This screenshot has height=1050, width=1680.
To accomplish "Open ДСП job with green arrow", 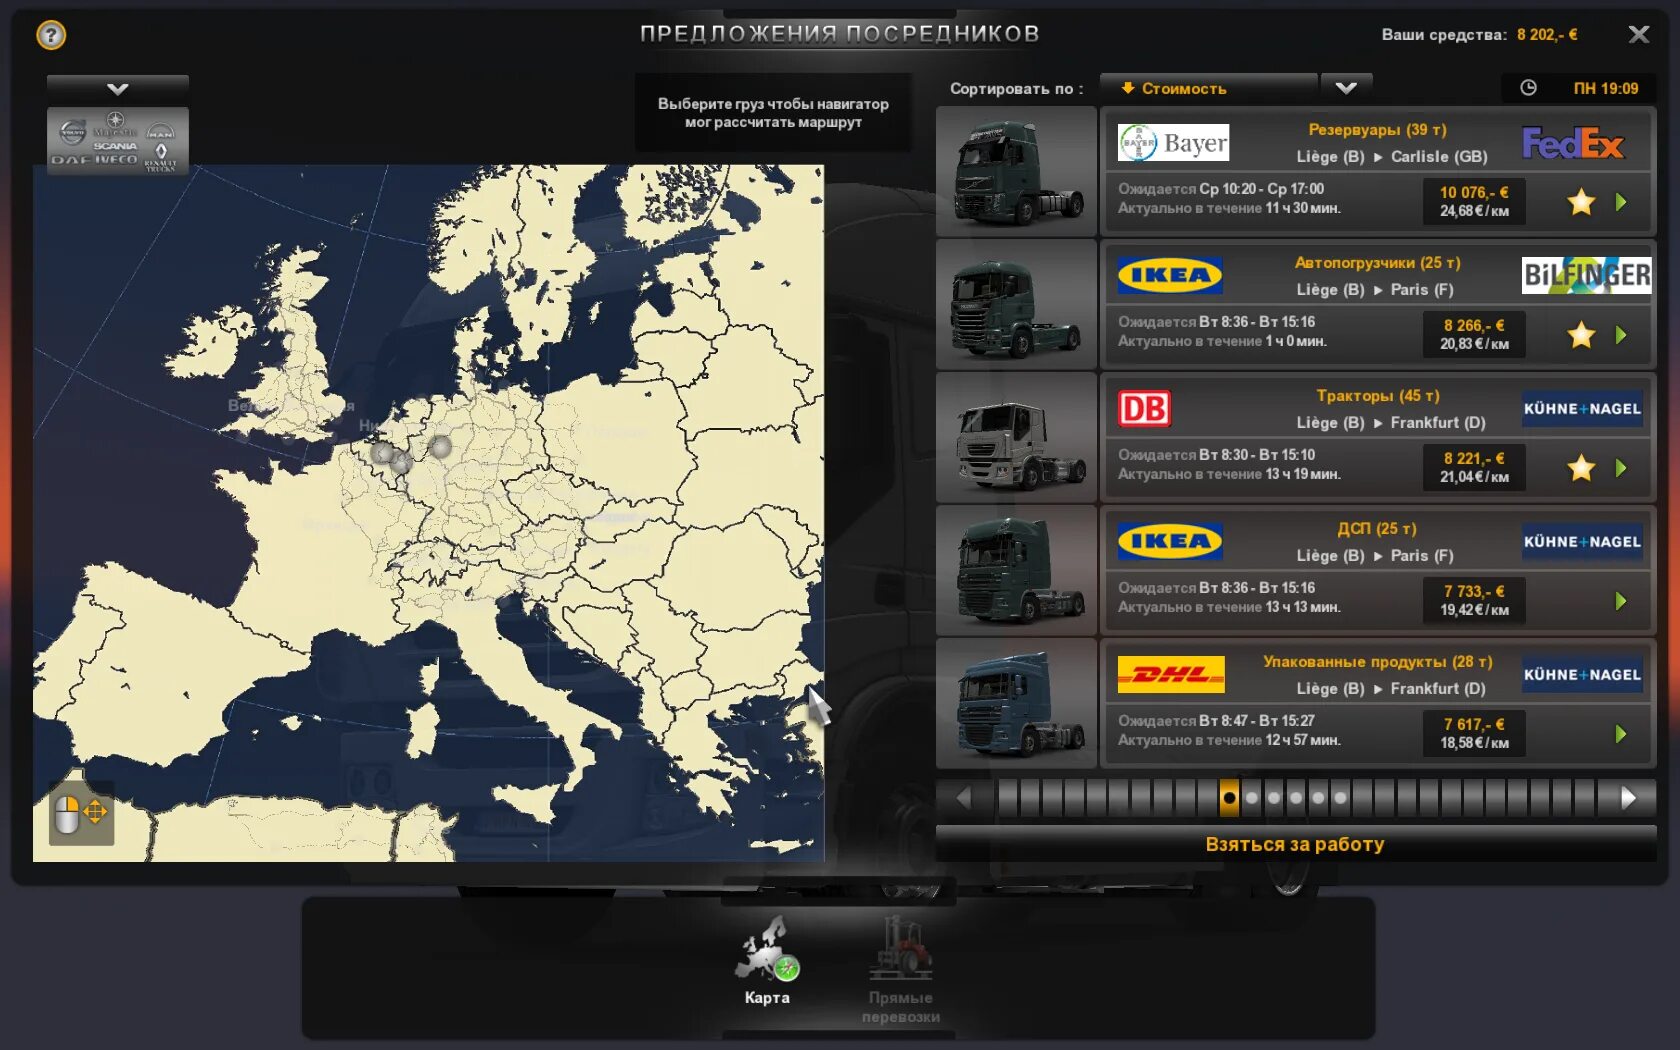I will tap(1621, 601).
